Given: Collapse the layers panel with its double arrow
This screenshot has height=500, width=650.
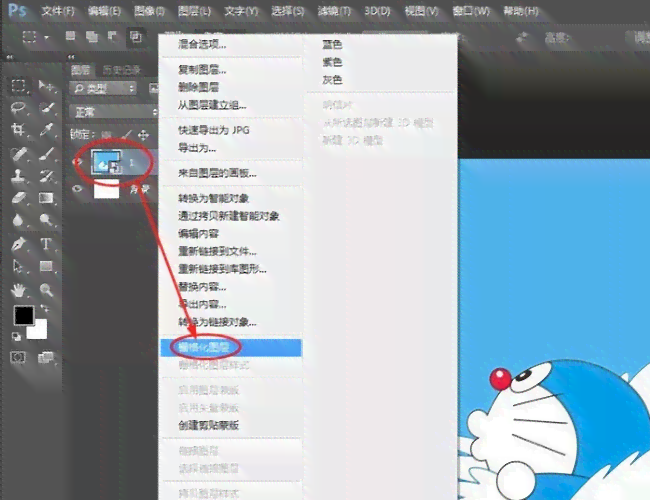Looking at the screenshot, I should point(71,57).
